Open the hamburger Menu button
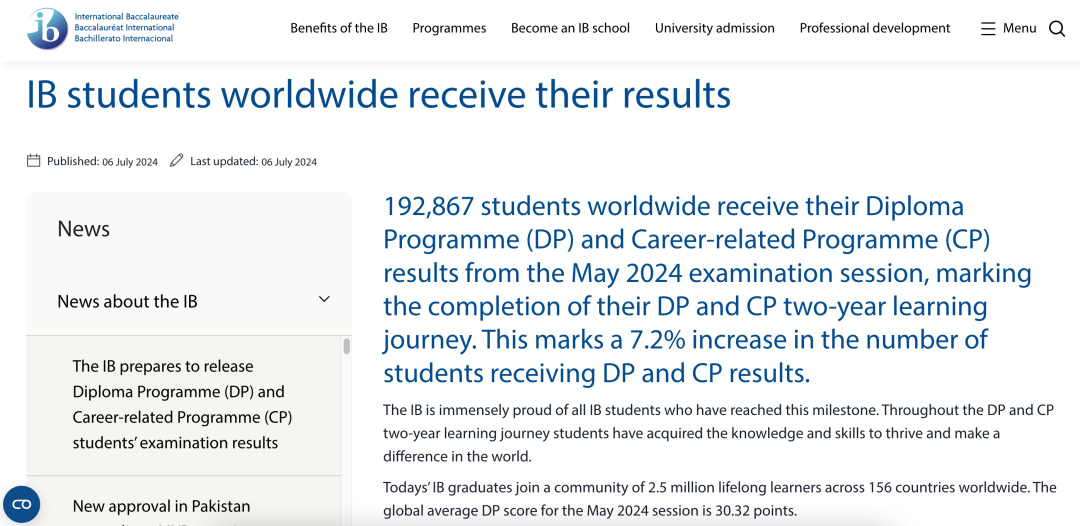This screenshot has height=526, width=1080. (1008, 28)
